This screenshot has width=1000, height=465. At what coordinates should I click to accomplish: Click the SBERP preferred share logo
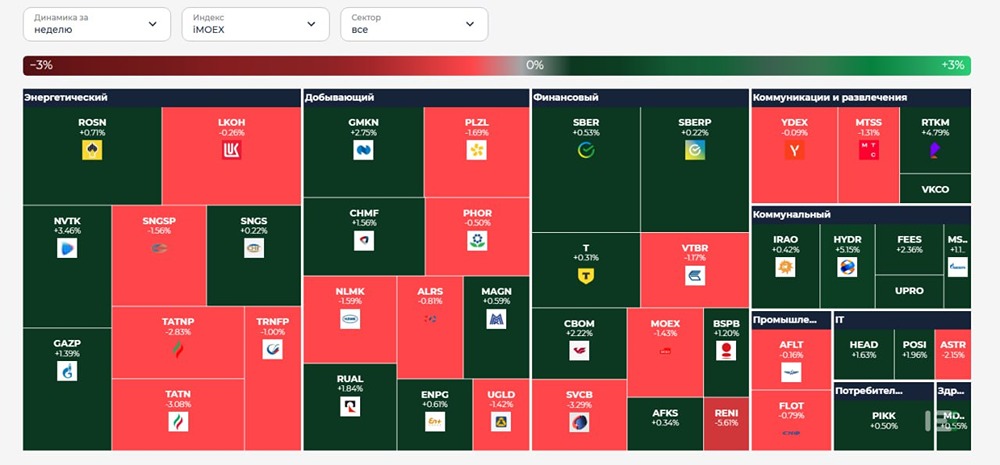click(695, 151)
